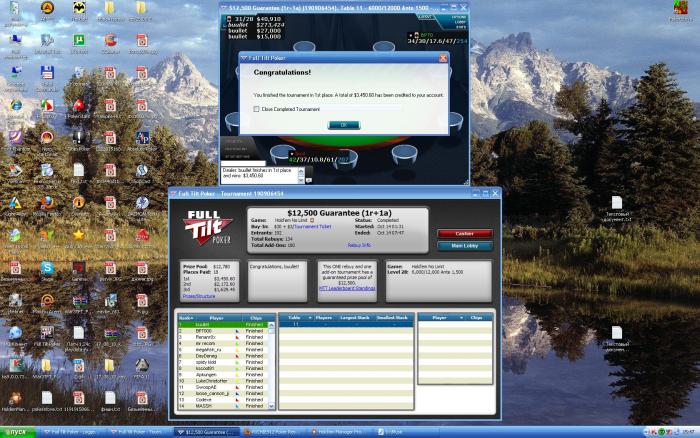Open the Mail.Ru Agent @ icon
The image size is (700, 438).
pos(47,300)
